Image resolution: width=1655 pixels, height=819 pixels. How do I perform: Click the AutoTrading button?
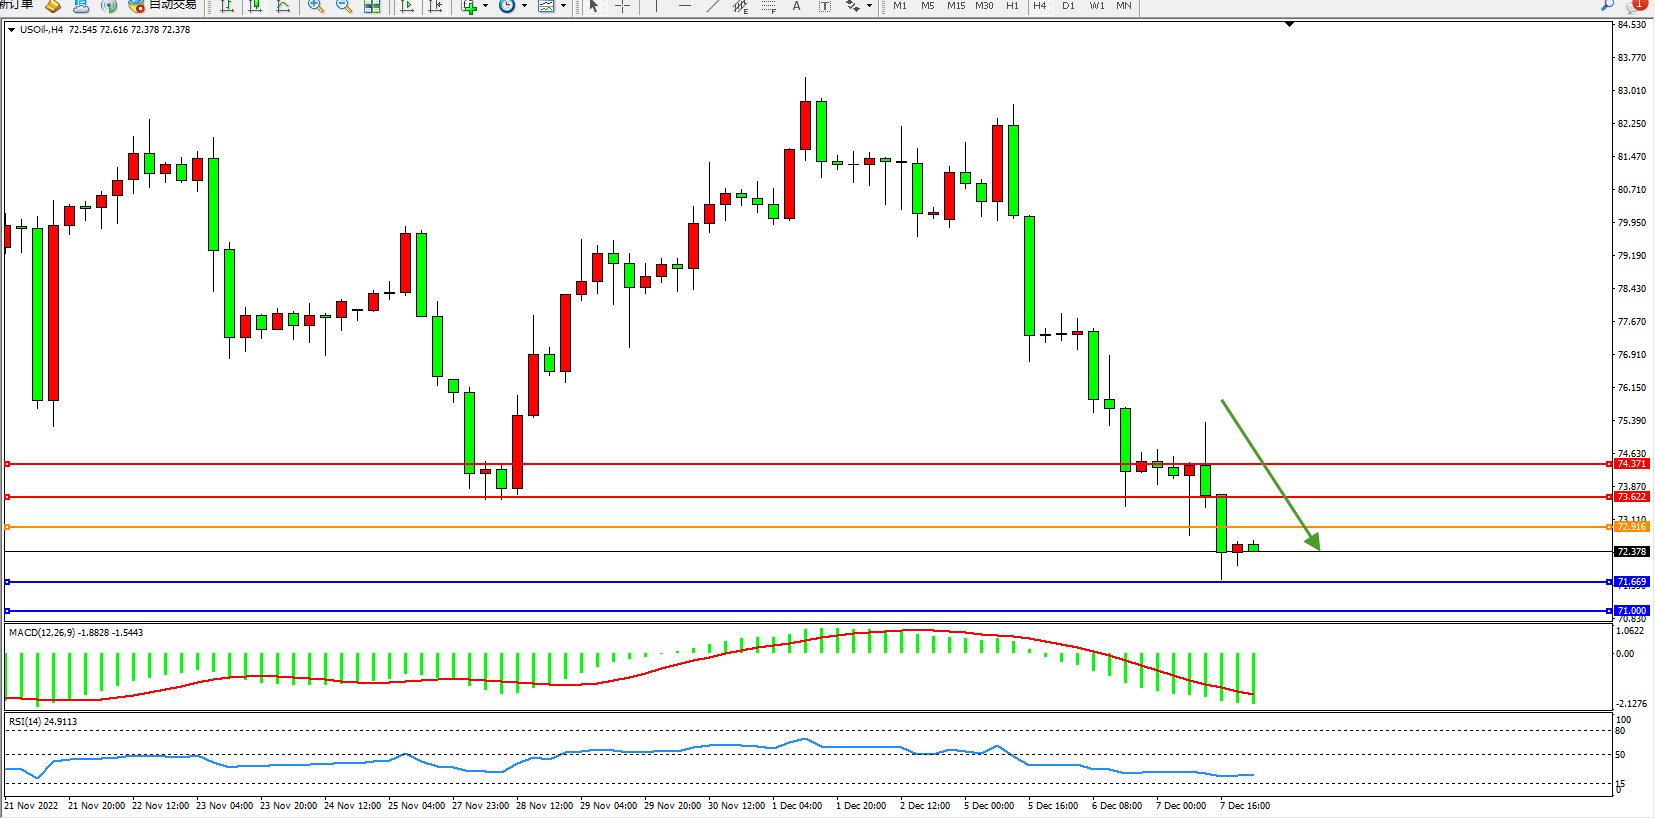(163, 6)
